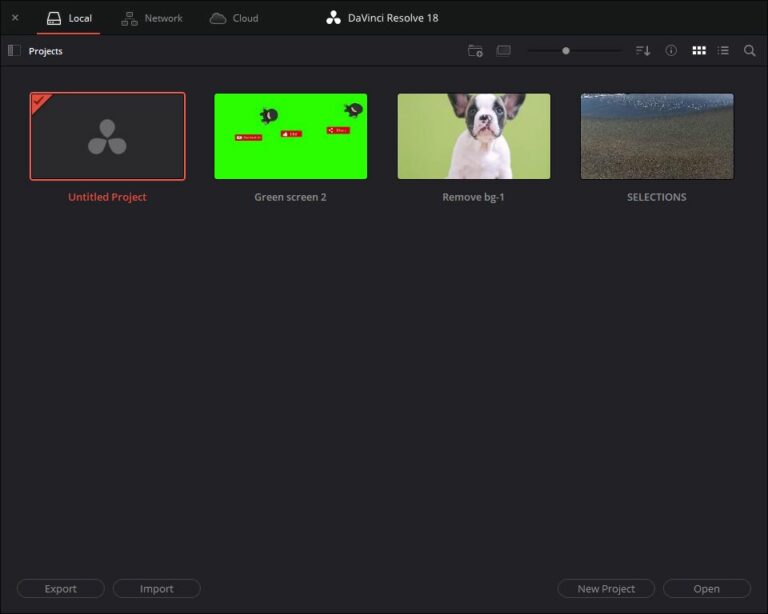The height and width of the screenshot is (614, 768).
Task: Click the New Project button
Action: pyautogui.click(x=606, y=589)
